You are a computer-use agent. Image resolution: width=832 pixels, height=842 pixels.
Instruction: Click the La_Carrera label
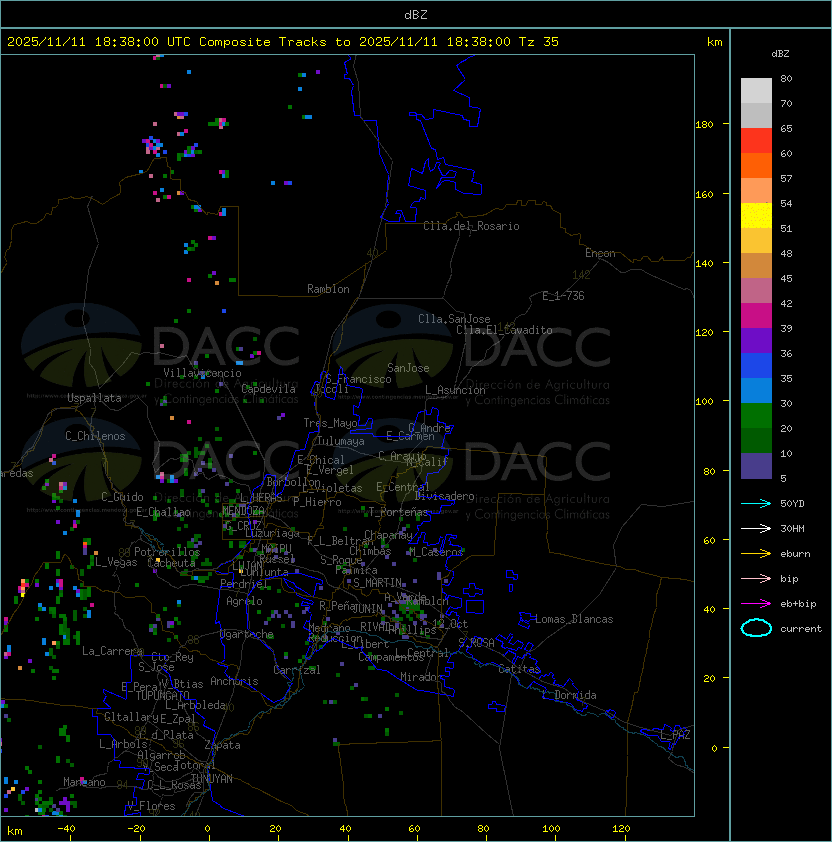click(x=113, y=651)
